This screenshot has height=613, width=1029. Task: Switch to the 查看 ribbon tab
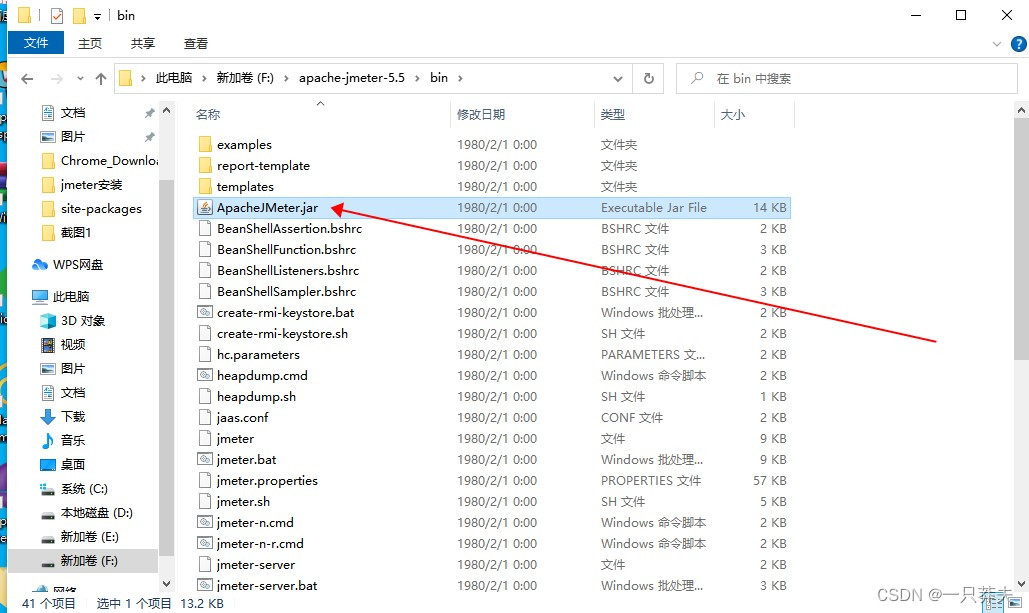[196, 43]
